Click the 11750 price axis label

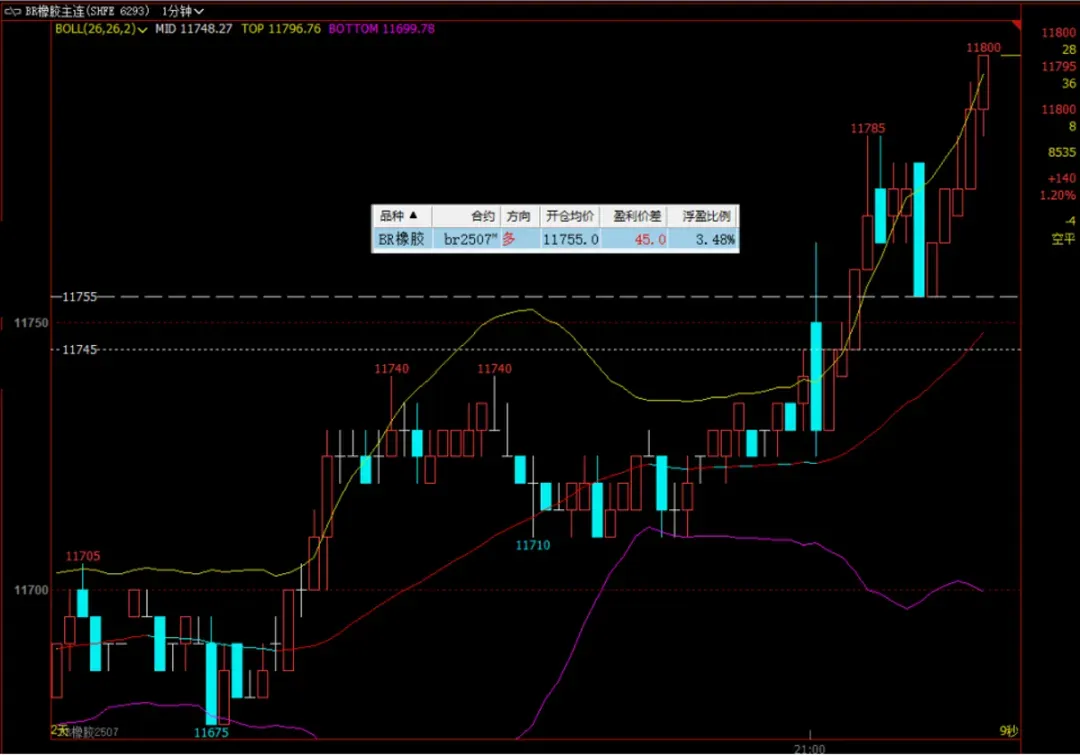(32, 323)
